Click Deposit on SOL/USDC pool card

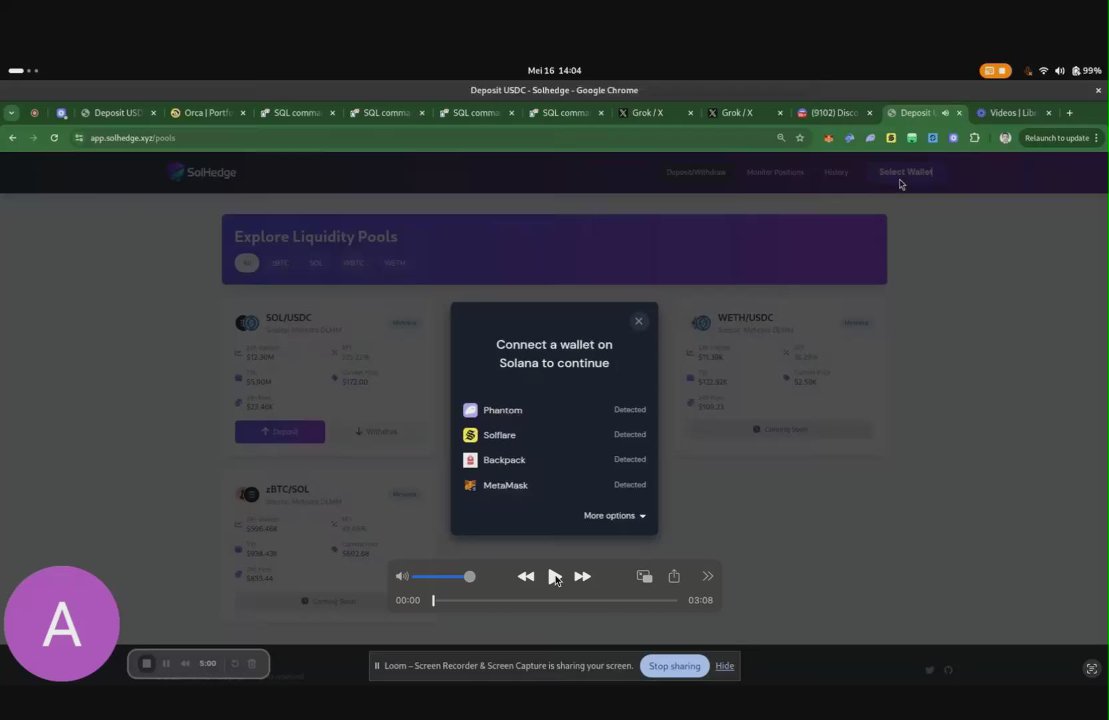[x=280, y=431]
